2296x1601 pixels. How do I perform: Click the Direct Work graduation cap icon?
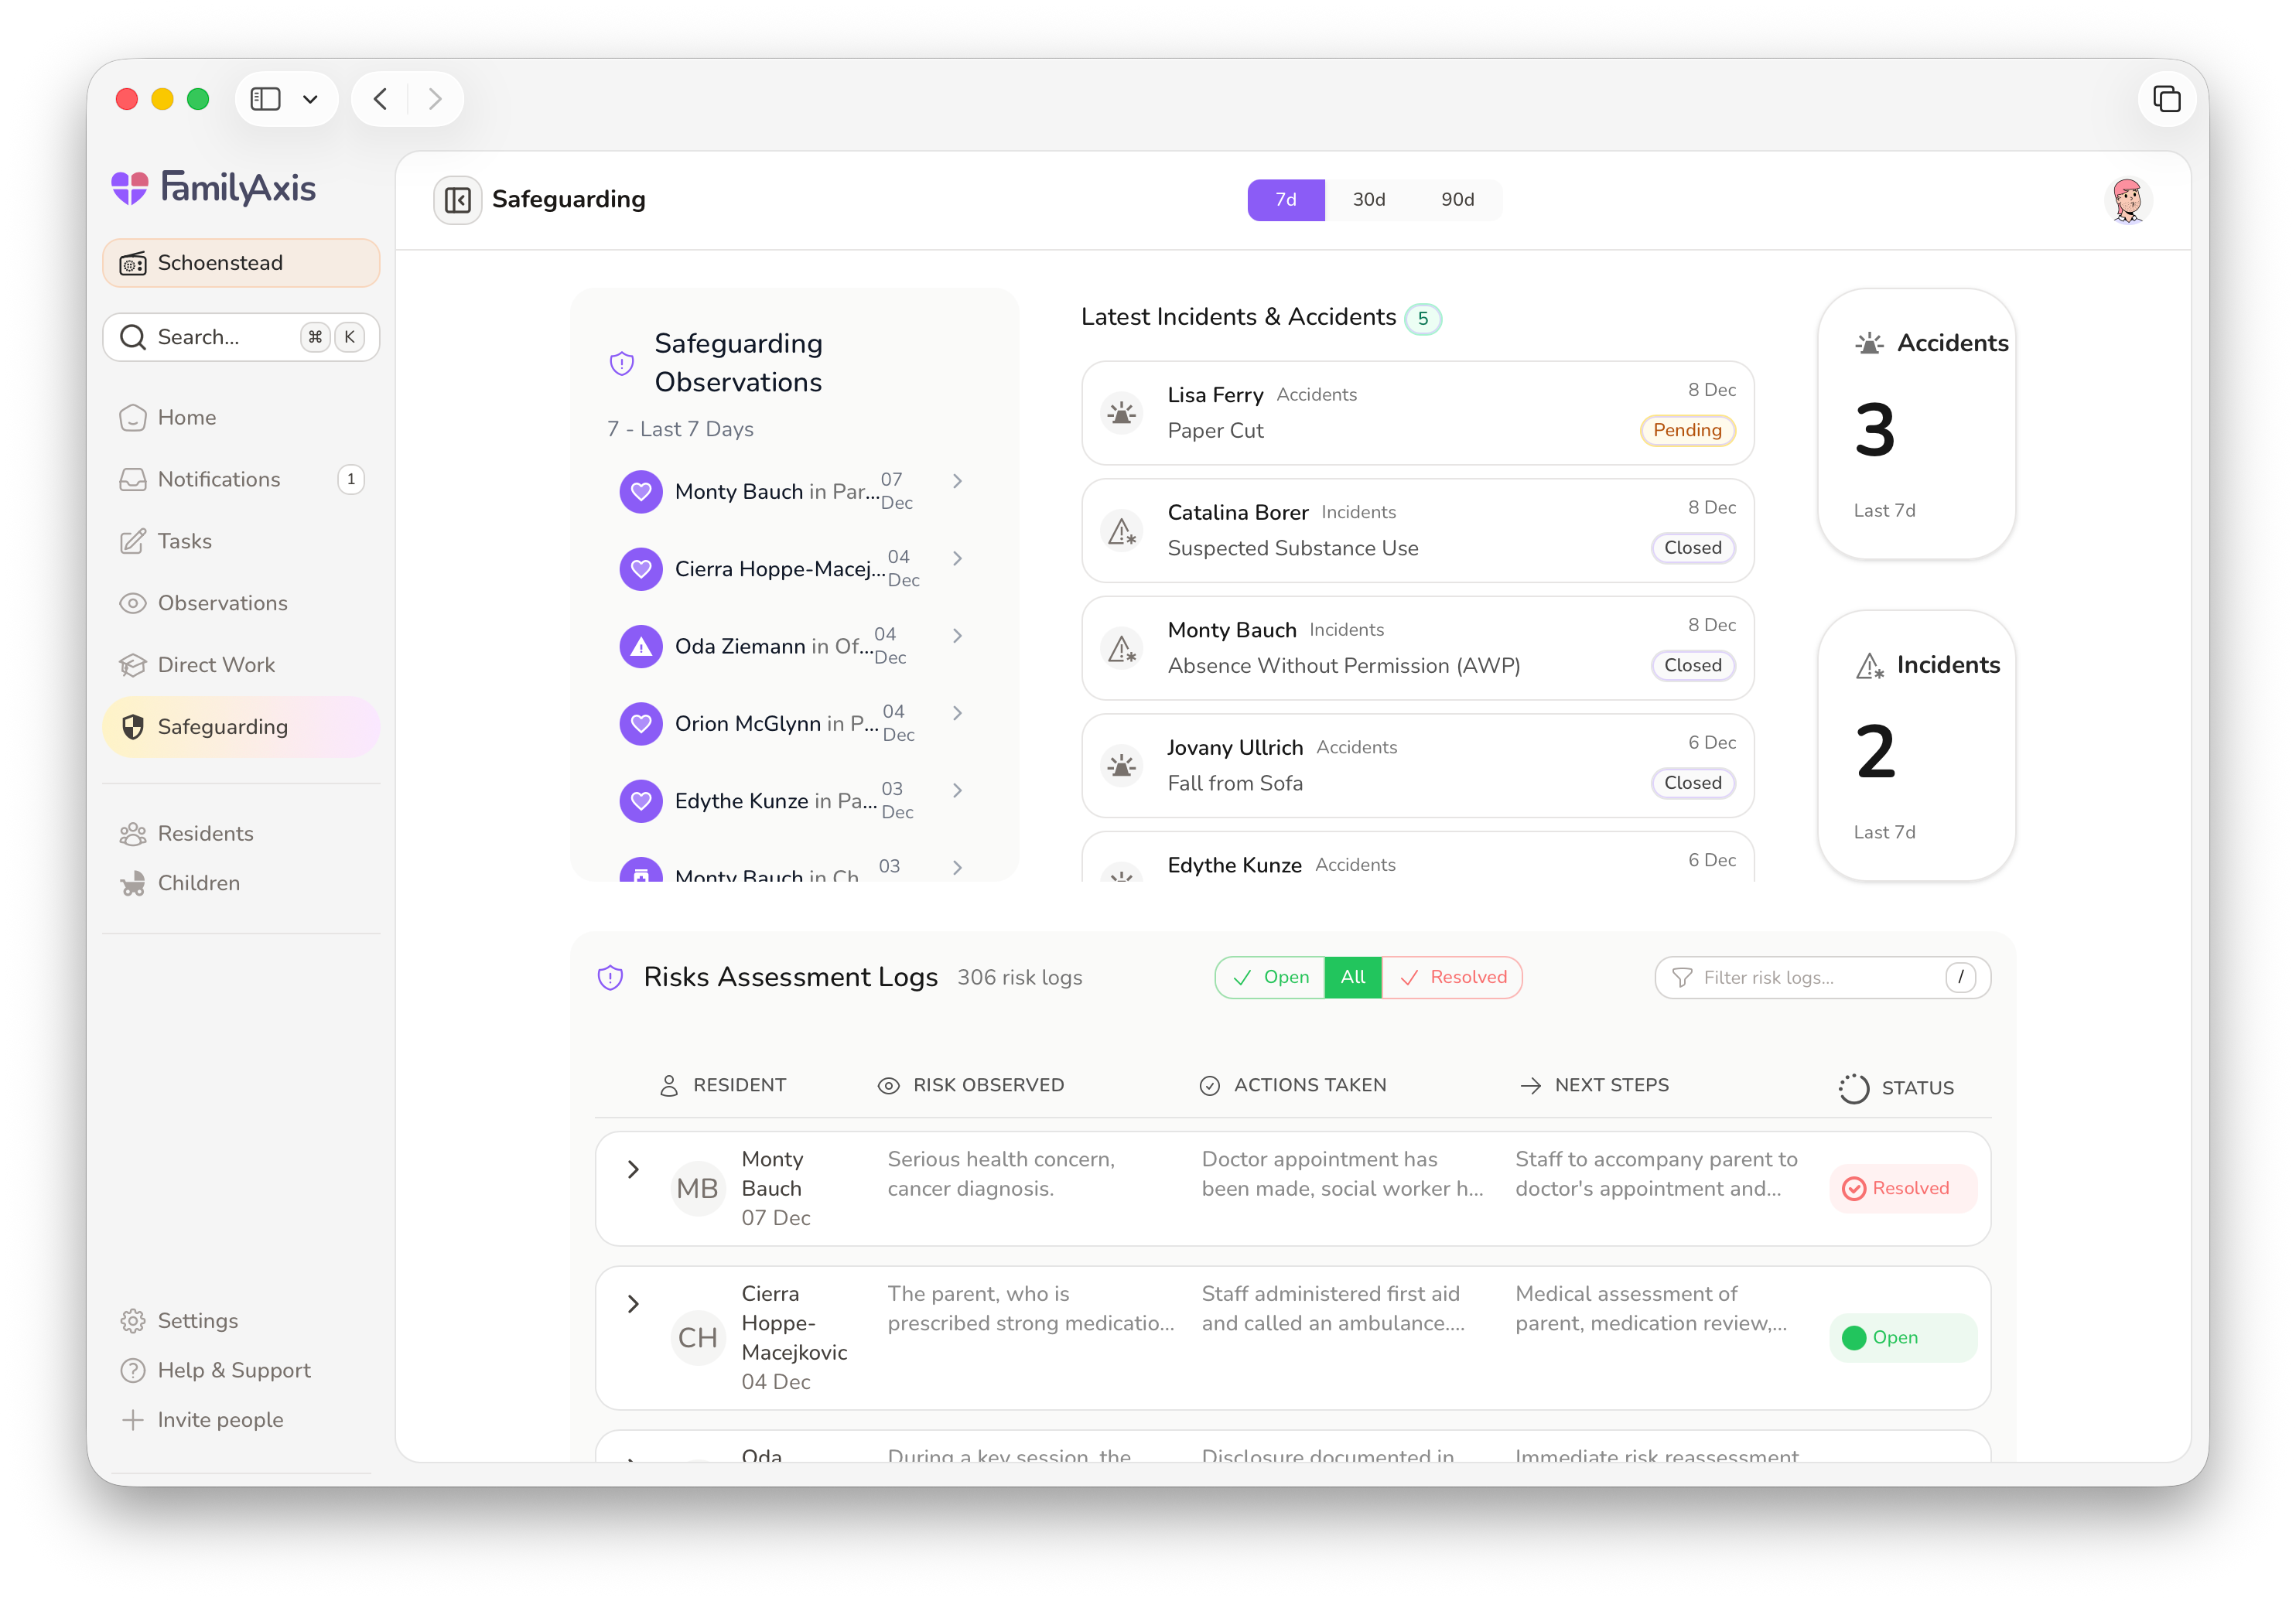133,665
